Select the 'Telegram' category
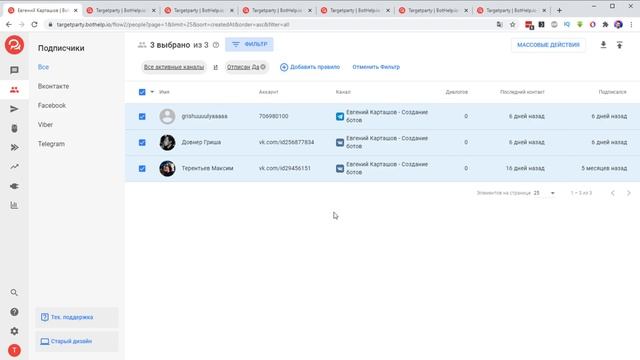This screenshot has width=640, height=360. tap(51, 144)
